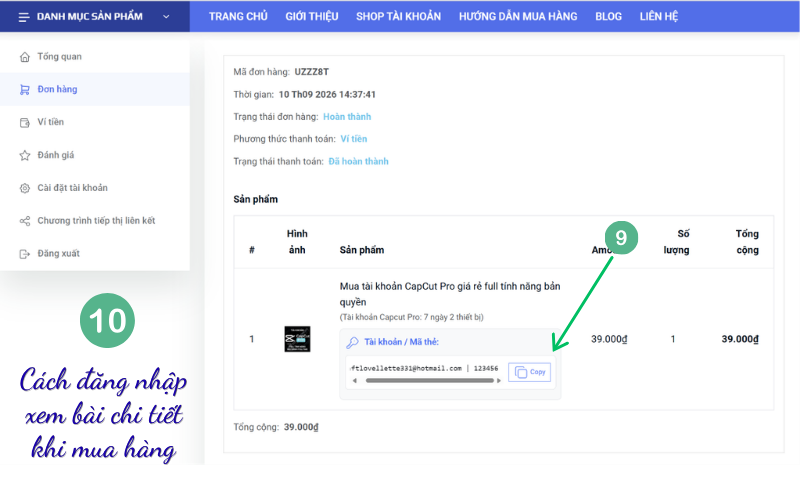Open the Shop tài khoản menu item
The image size is (800, 500).
pyautogui.click(x=398, y=16)
